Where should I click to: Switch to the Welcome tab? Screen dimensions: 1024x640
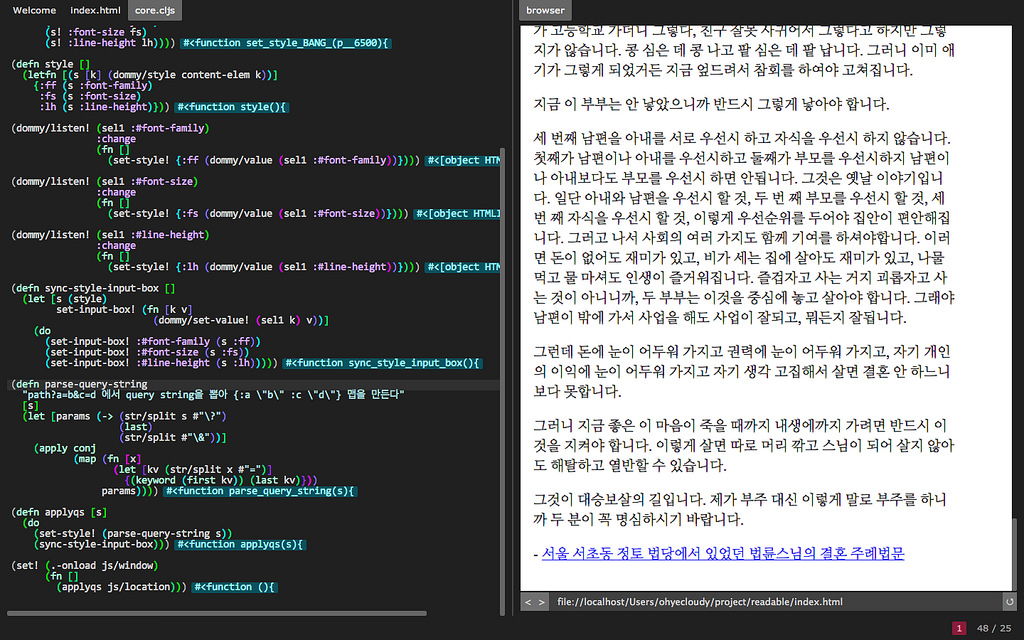pos(34,10)
